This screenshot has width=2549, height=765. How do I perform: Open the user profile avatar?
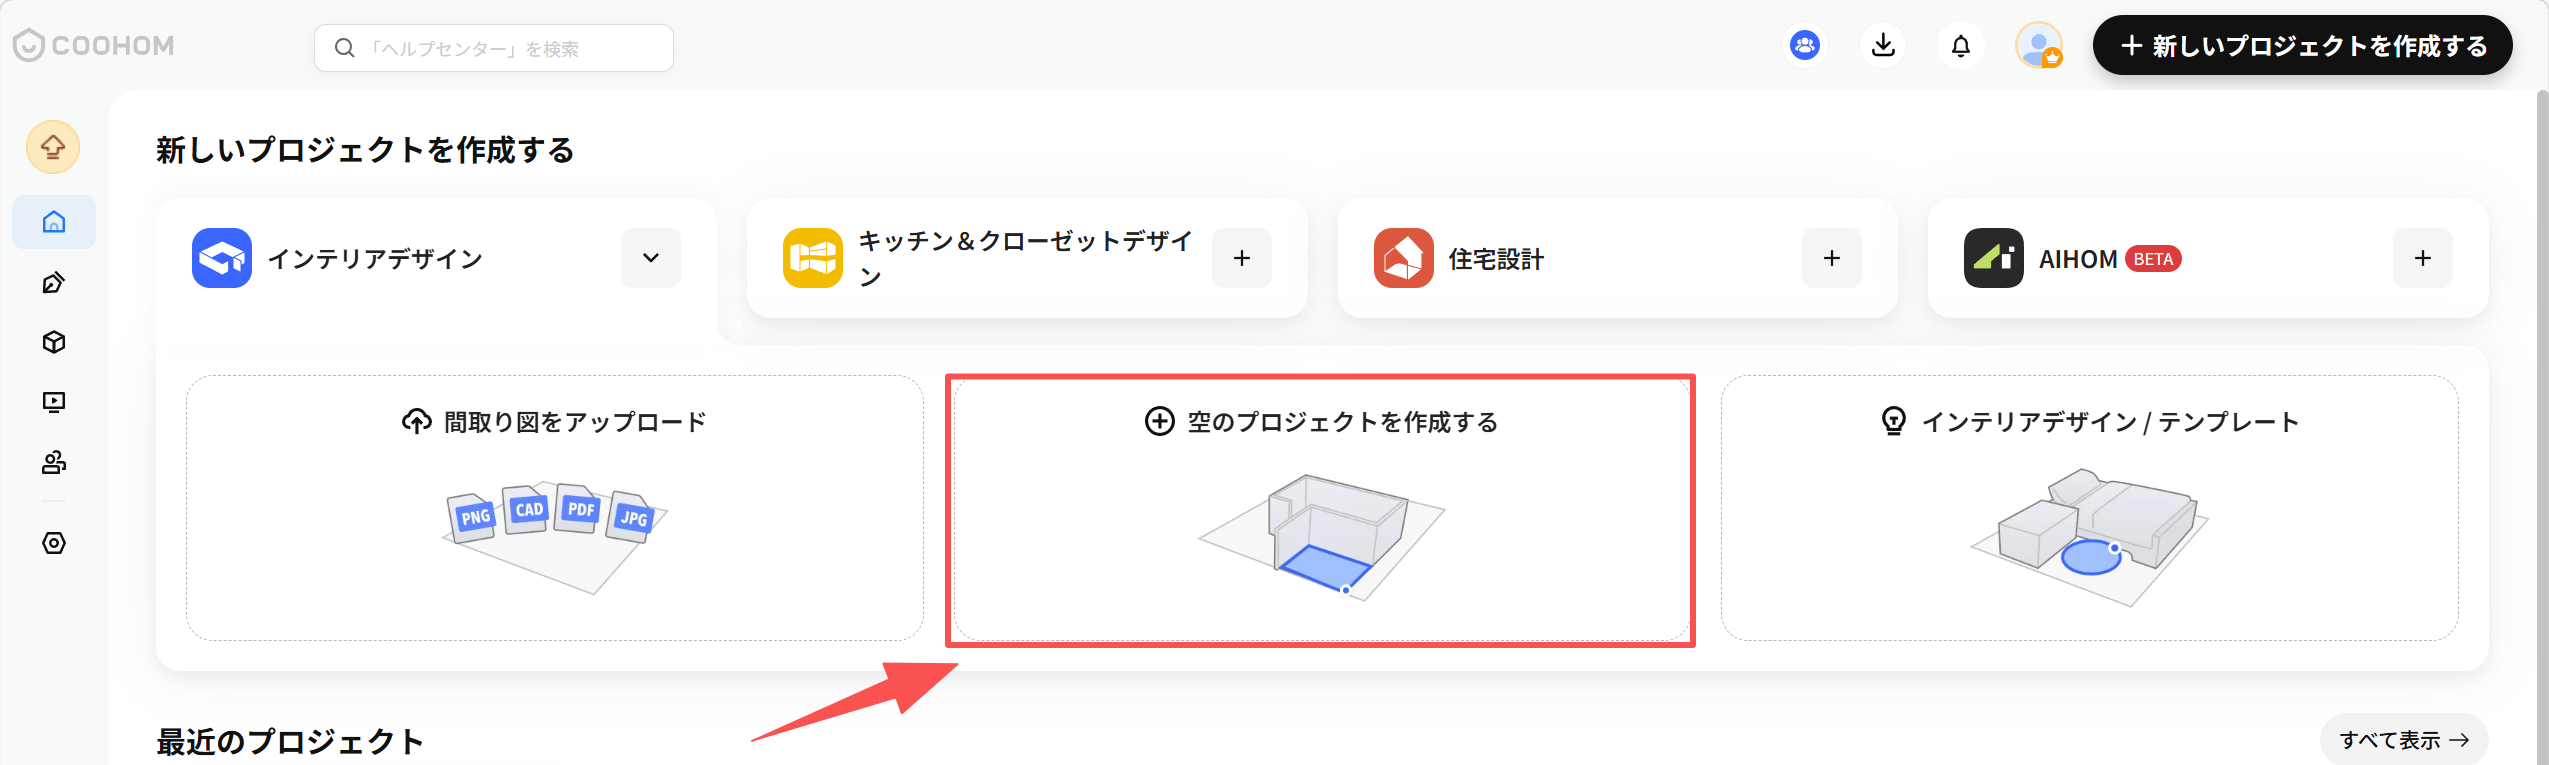2039,46
